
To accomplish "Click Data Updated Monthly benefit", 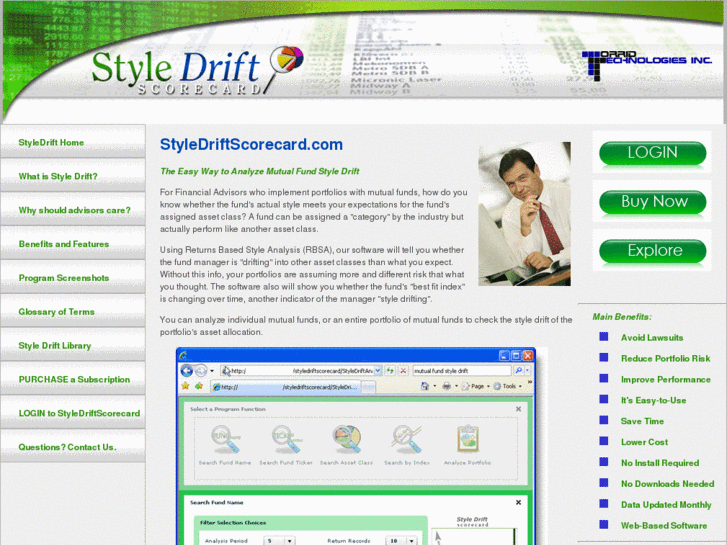I will click(666, 505).
